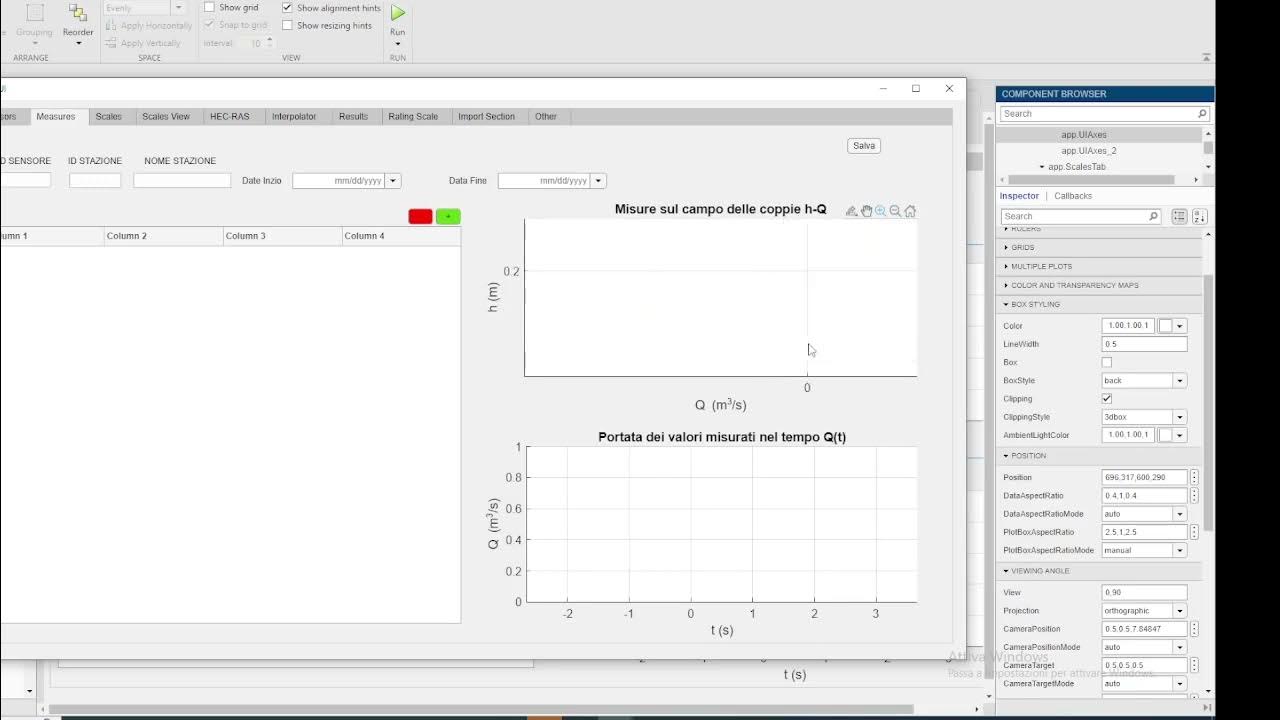Open the Data Fine date picker dropdown
Image resolution: width=1280 pixels, height=720 pixels.
[x=599, y=181]
